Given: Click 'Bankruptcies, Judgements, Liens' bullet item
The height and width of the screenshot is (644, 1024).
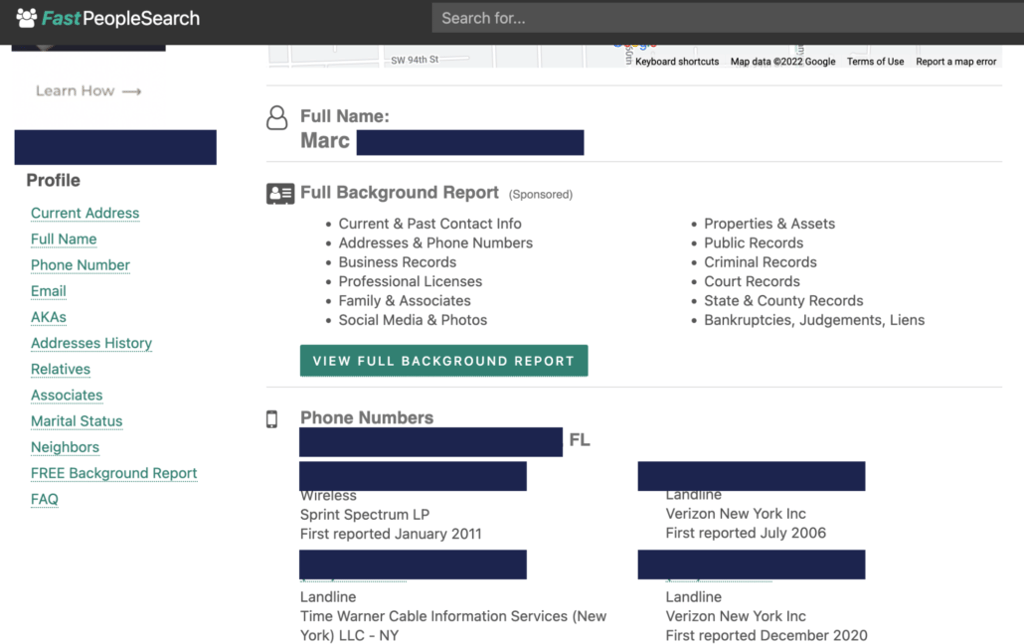Looking at the screenshot, I should click(814, 320).
